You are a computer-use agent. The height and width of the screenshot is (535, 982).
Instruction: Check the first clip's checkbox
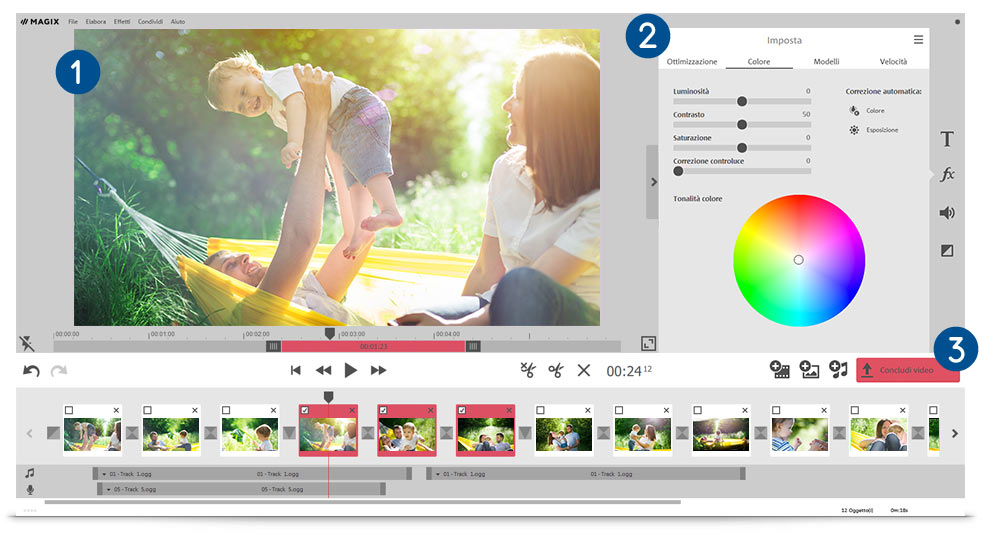(x=69, y=410)
